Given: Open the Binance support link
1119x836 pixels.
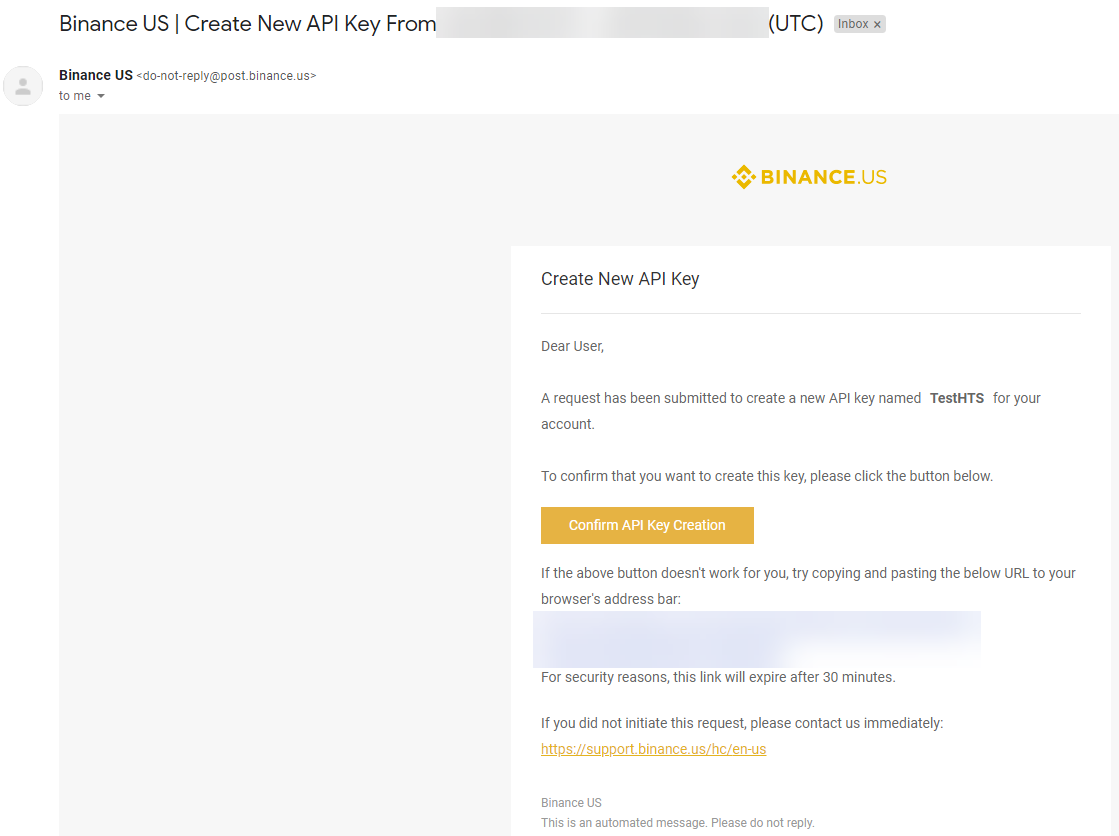Looking at the screenshot, I should click(x=653, y=749).
